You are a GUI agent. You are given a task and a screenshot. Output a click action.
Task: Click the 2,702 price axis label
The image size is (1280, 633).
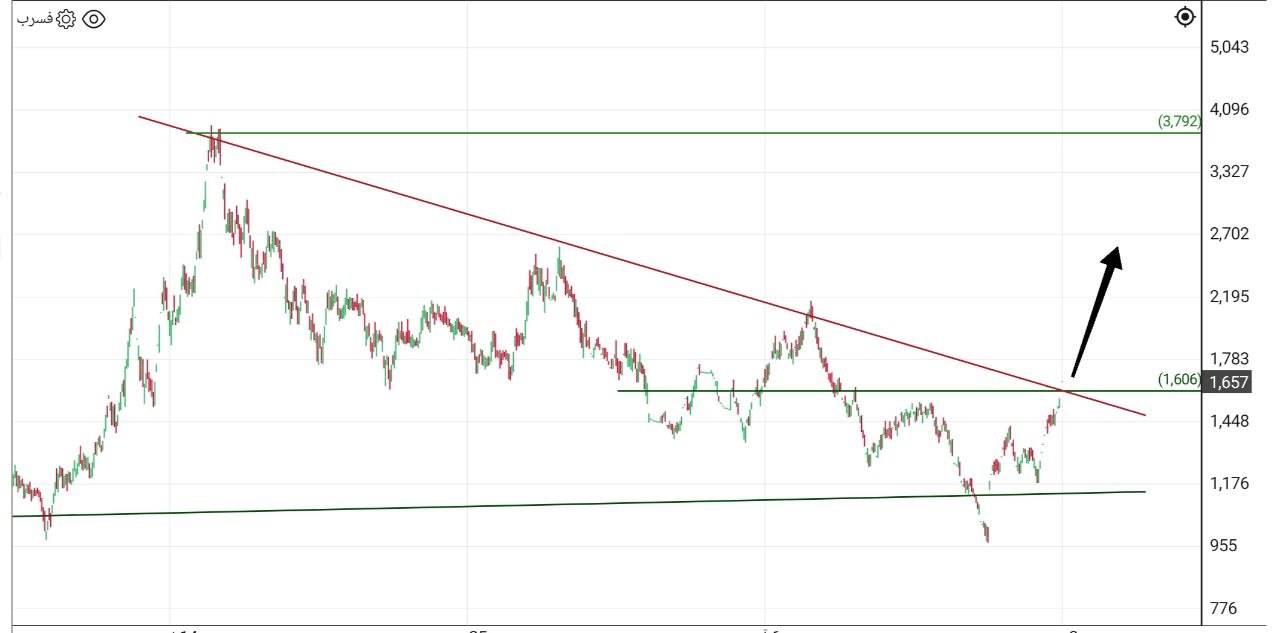[1229, 234]
